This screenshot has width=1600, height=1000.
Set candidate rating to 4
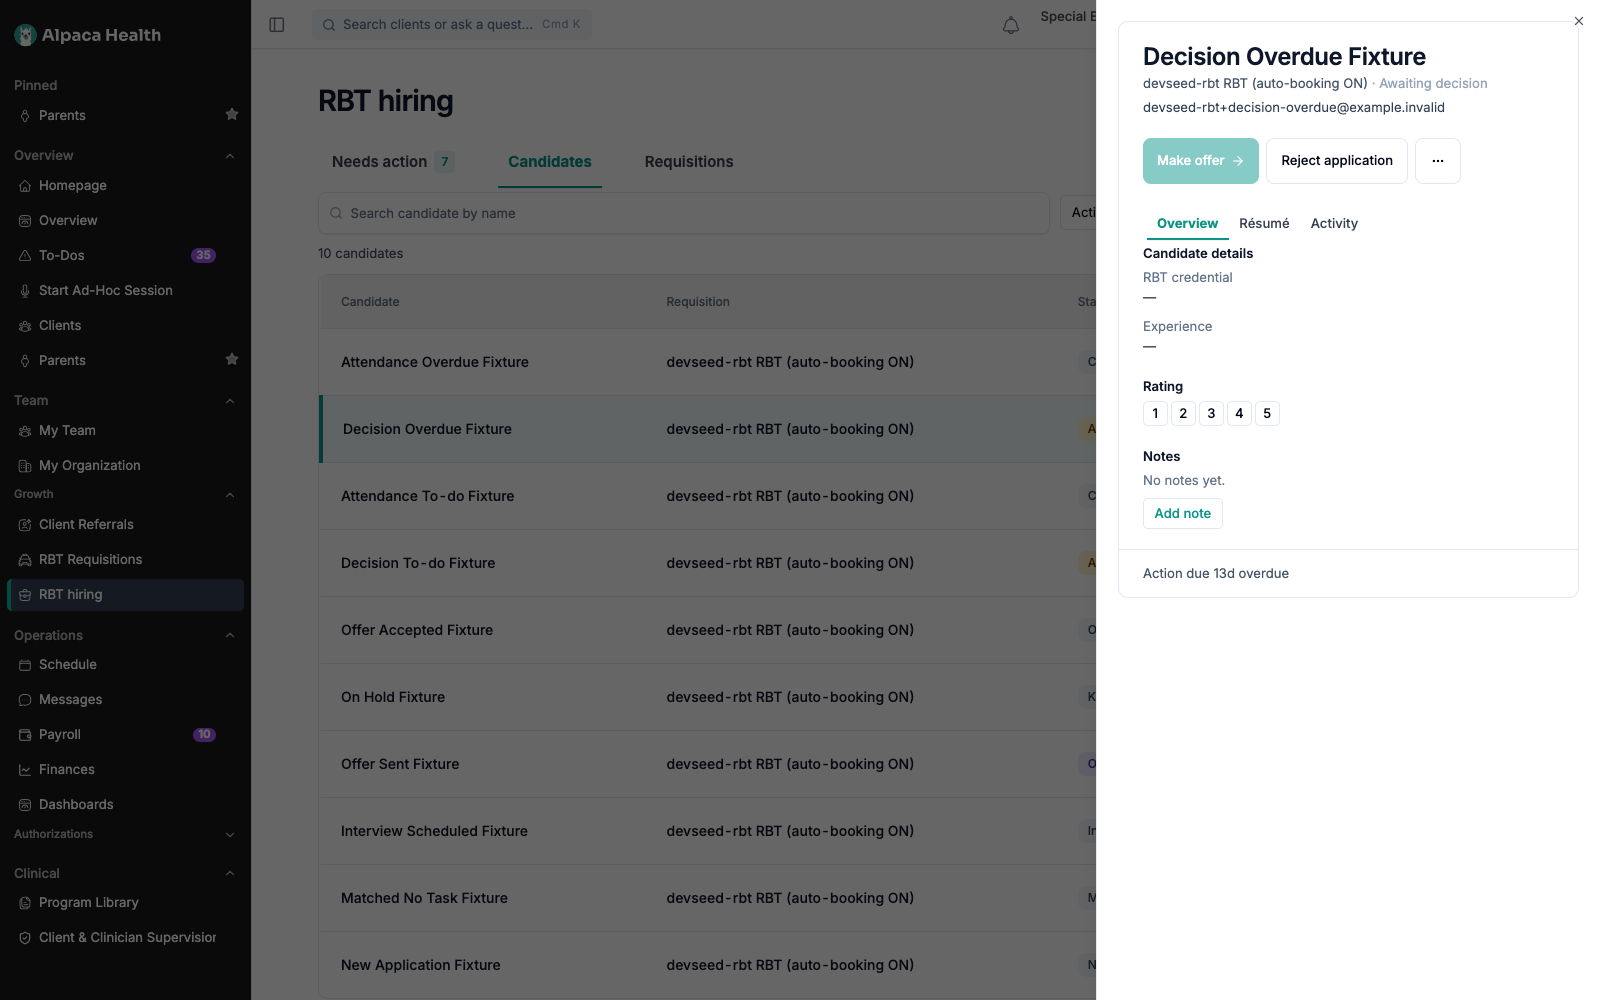coord(1239,414)
